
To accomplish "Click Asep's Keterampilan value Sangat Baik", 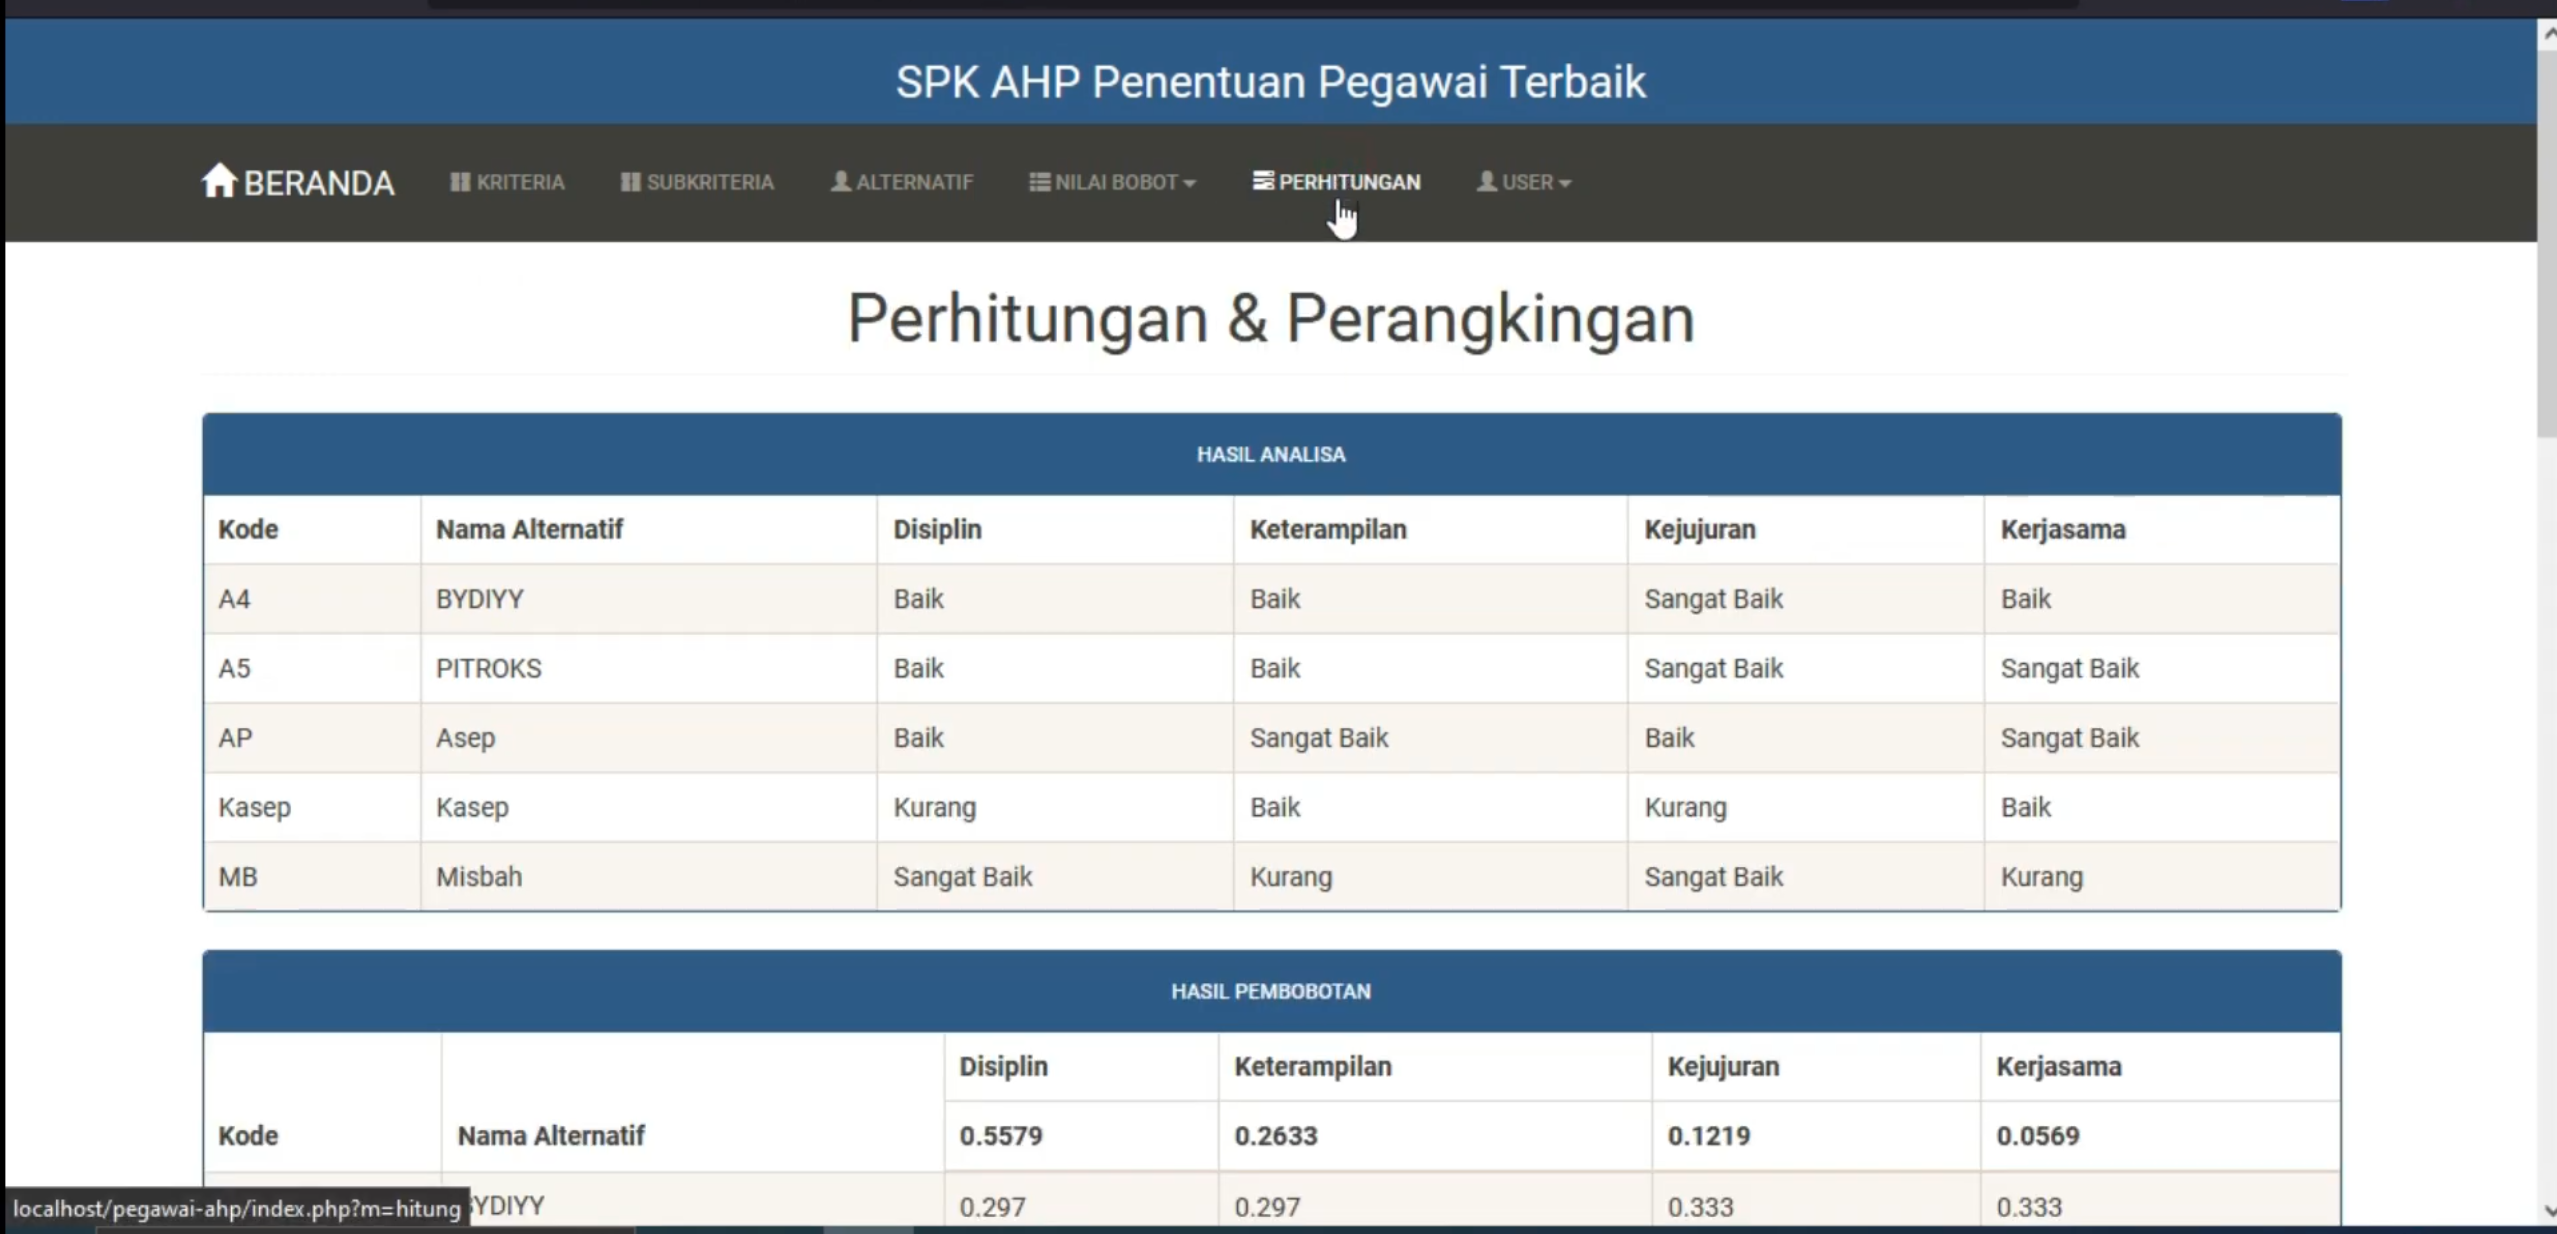I will click(1319, 738).
